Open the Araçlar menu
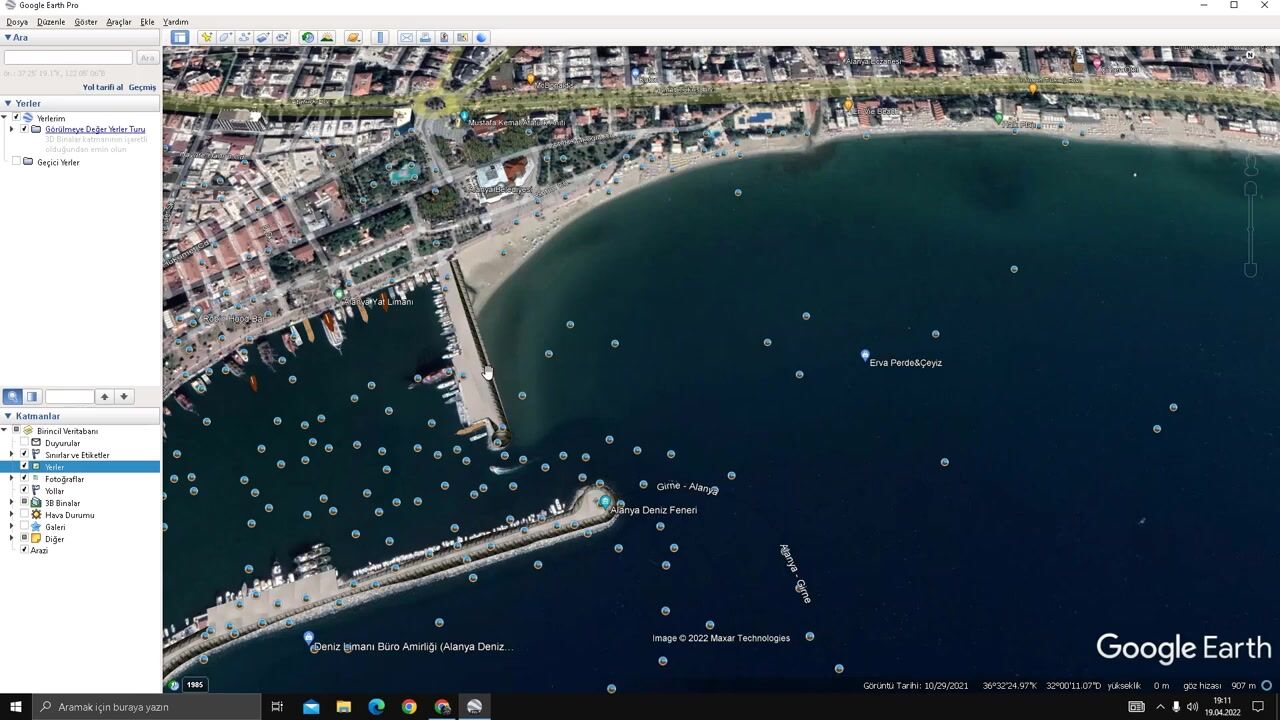 coord(118,21)
